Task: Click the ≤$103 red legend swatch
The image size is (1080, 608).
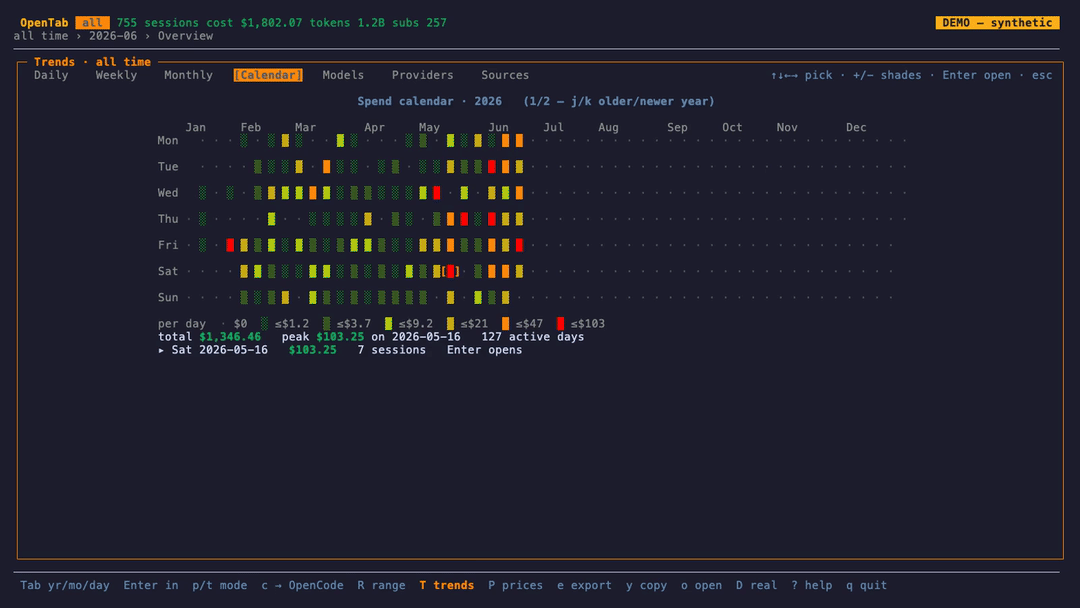Action: coord(561,324)
